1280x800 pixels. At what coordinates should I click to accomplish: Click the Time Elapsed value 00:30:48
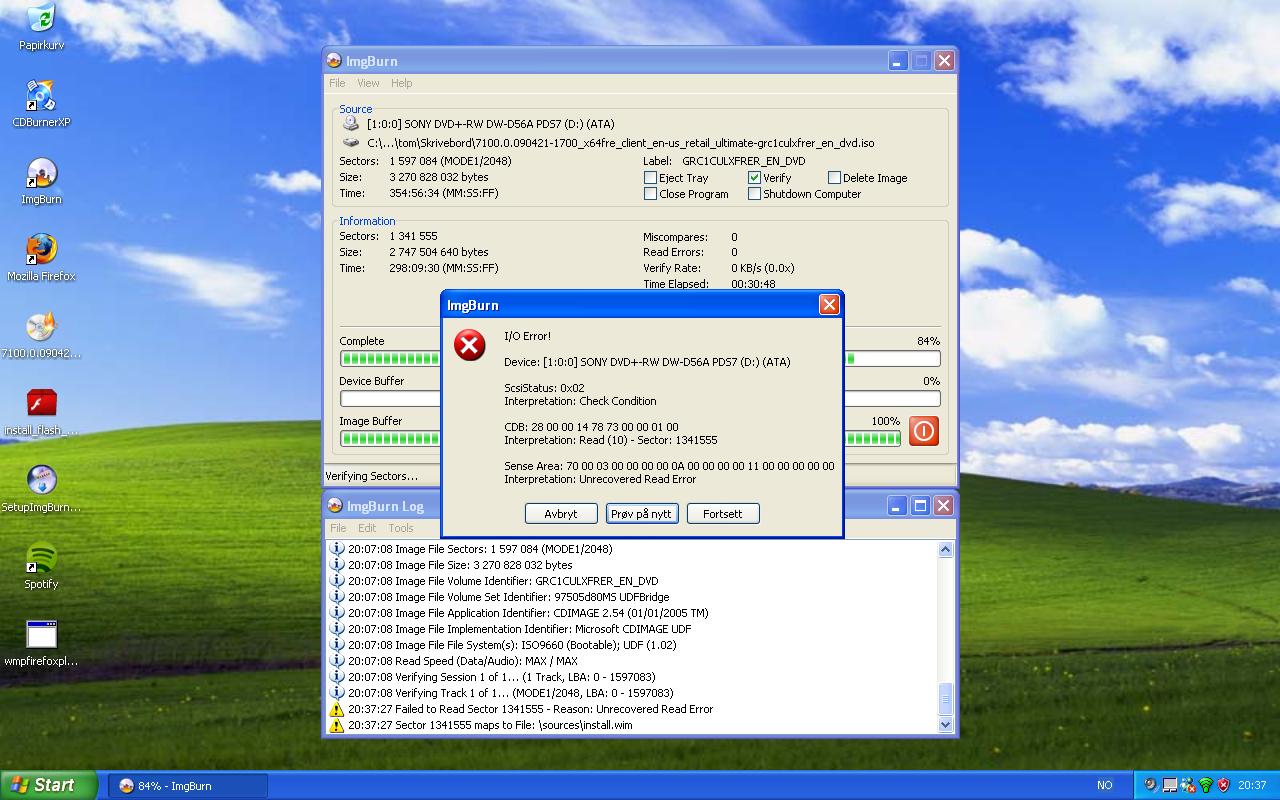tap(753, 284)
